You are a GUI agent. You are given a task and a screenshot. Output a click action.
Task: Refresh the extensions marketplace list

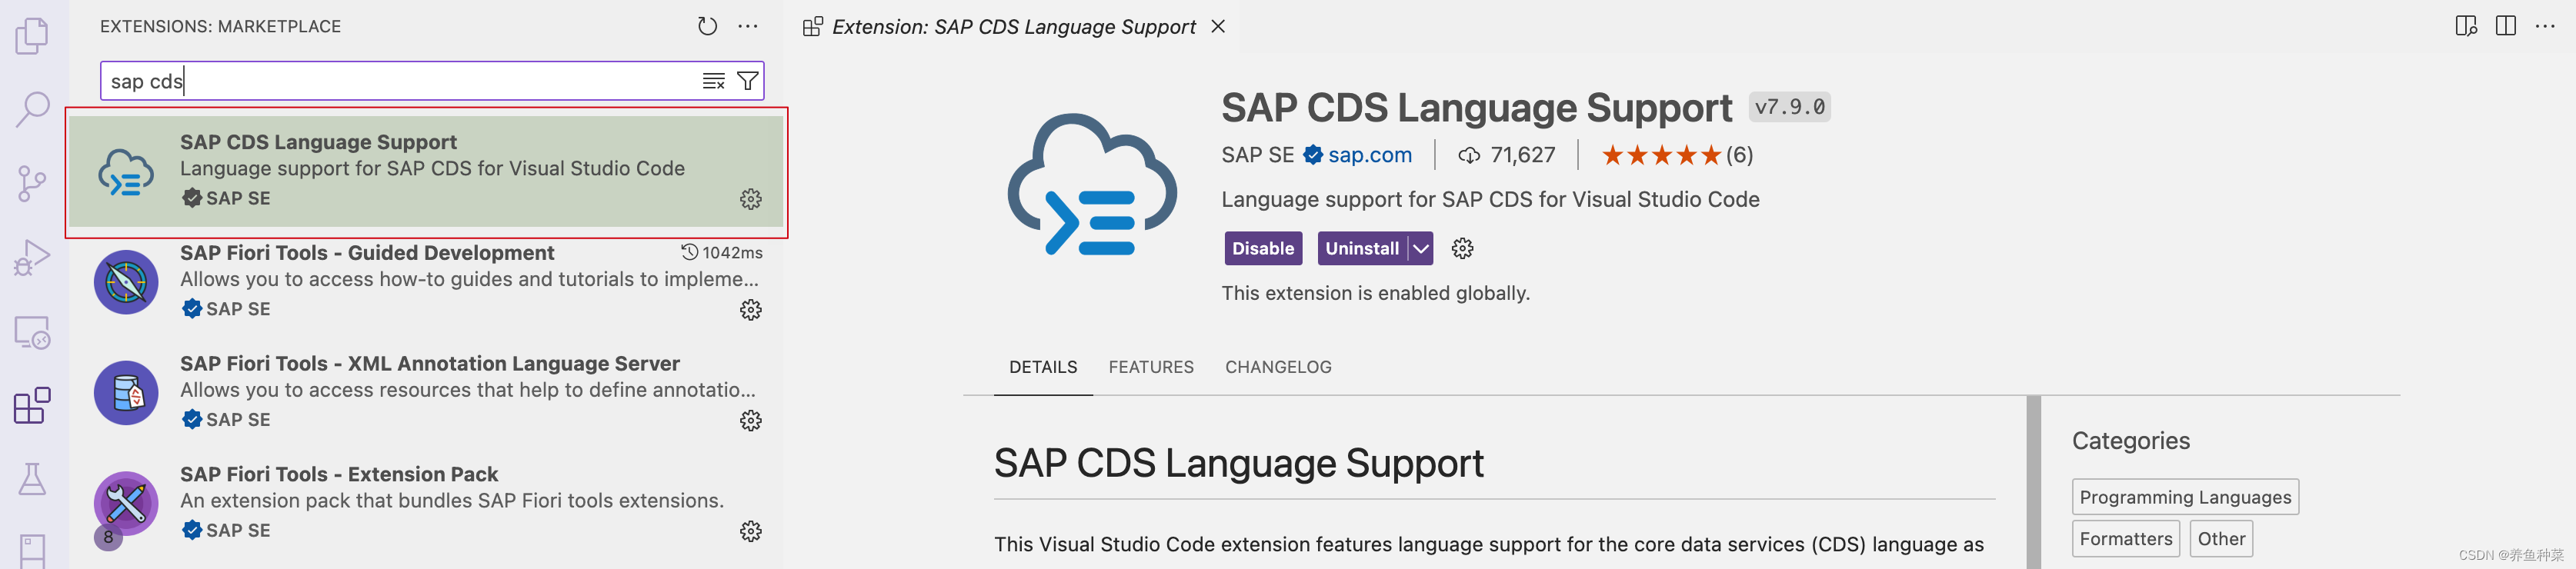(x=707, y=26)
